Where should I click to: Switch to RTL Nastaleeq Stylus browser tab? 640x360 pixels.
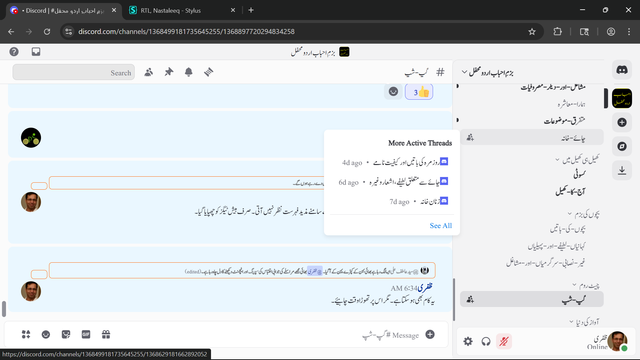click(182, 10)
